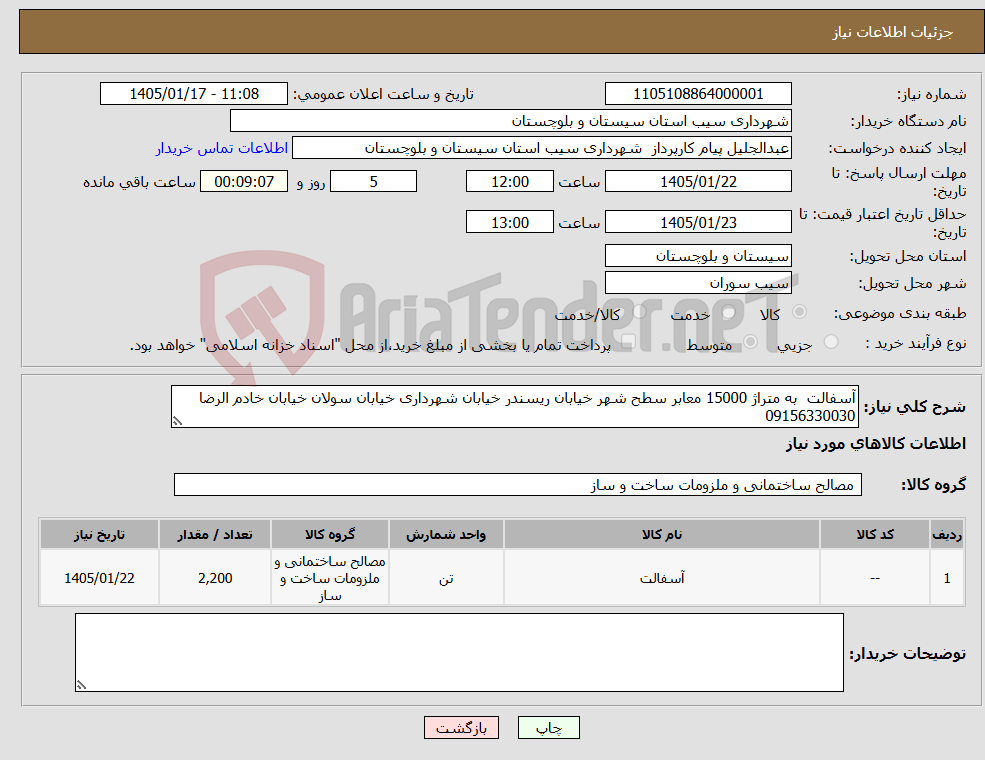Click the تعداد / مقدار column header
Viewport: 985px width, 760px height.
coord(215,534)
